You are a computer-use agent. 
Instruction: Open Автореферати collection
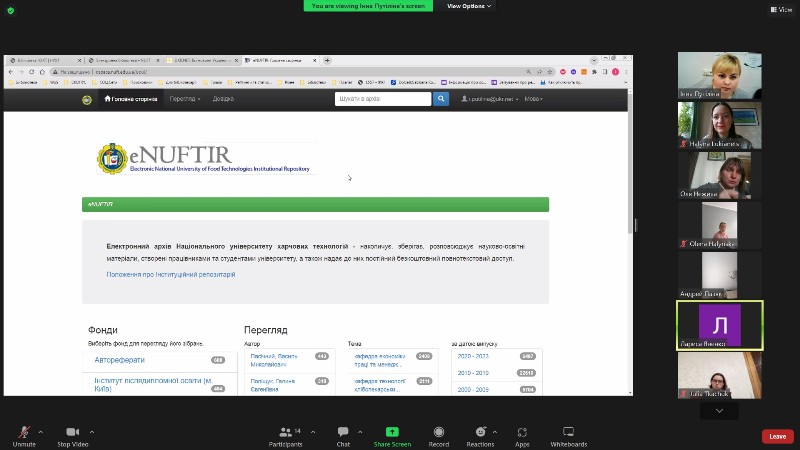(x=119, y=360)
